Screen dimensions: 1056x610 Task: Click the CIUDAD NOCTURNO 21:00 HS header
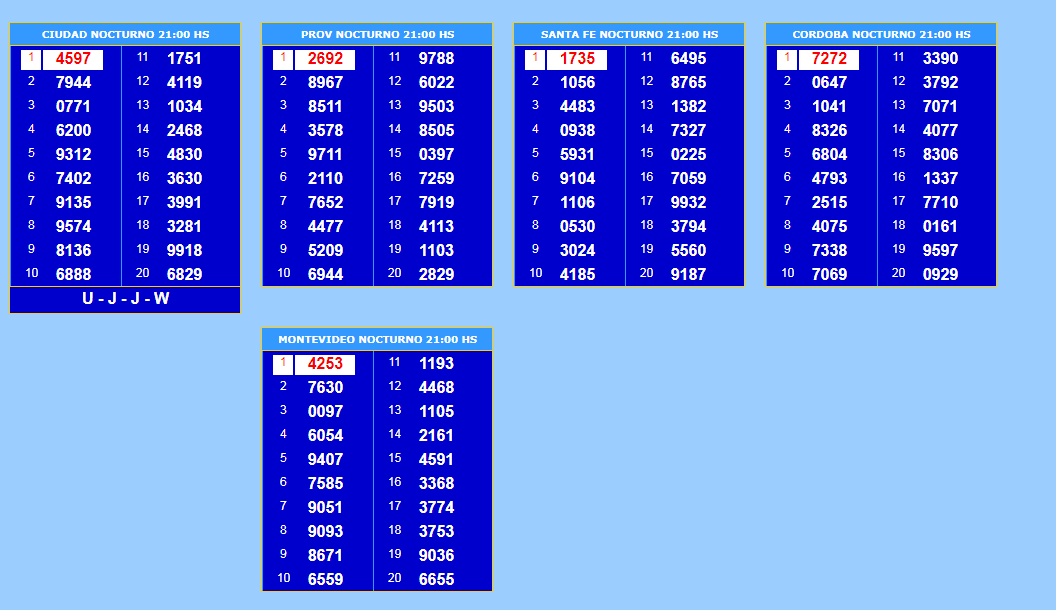(125, 34)
